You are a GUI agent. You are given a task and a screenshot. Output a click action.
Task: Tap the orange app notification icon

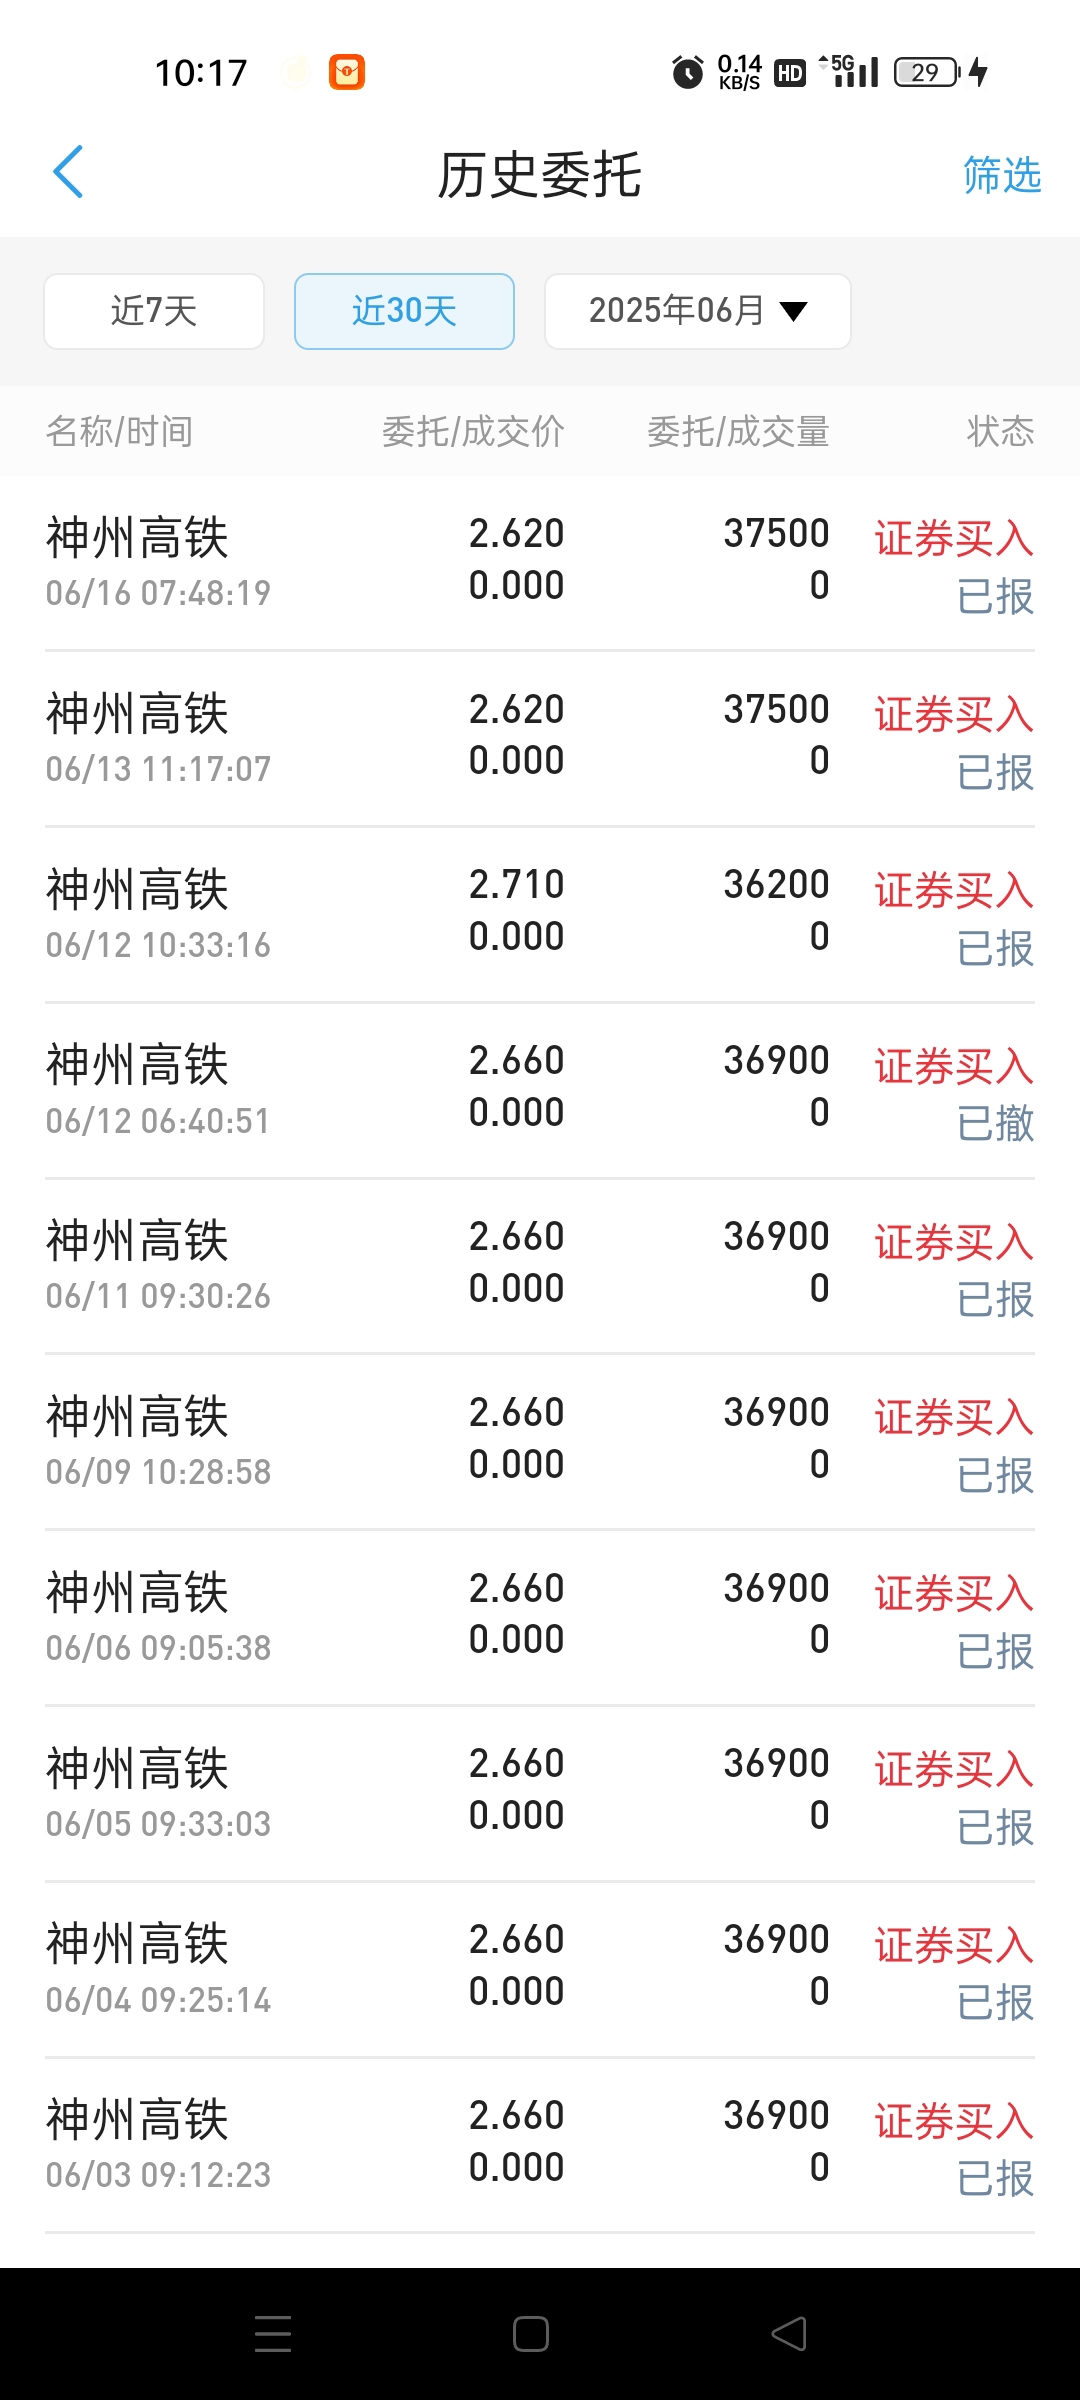(x=347, y=72)
